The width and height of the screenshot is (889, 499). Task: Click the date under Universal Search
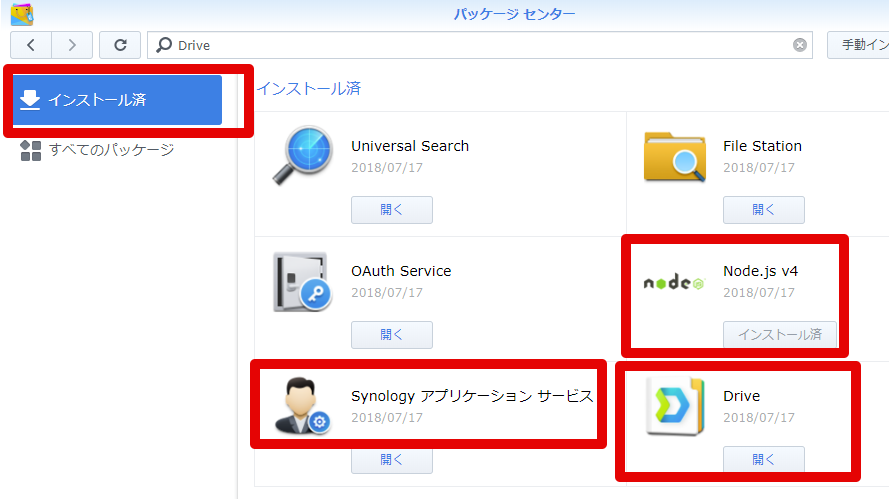point(387,168)
